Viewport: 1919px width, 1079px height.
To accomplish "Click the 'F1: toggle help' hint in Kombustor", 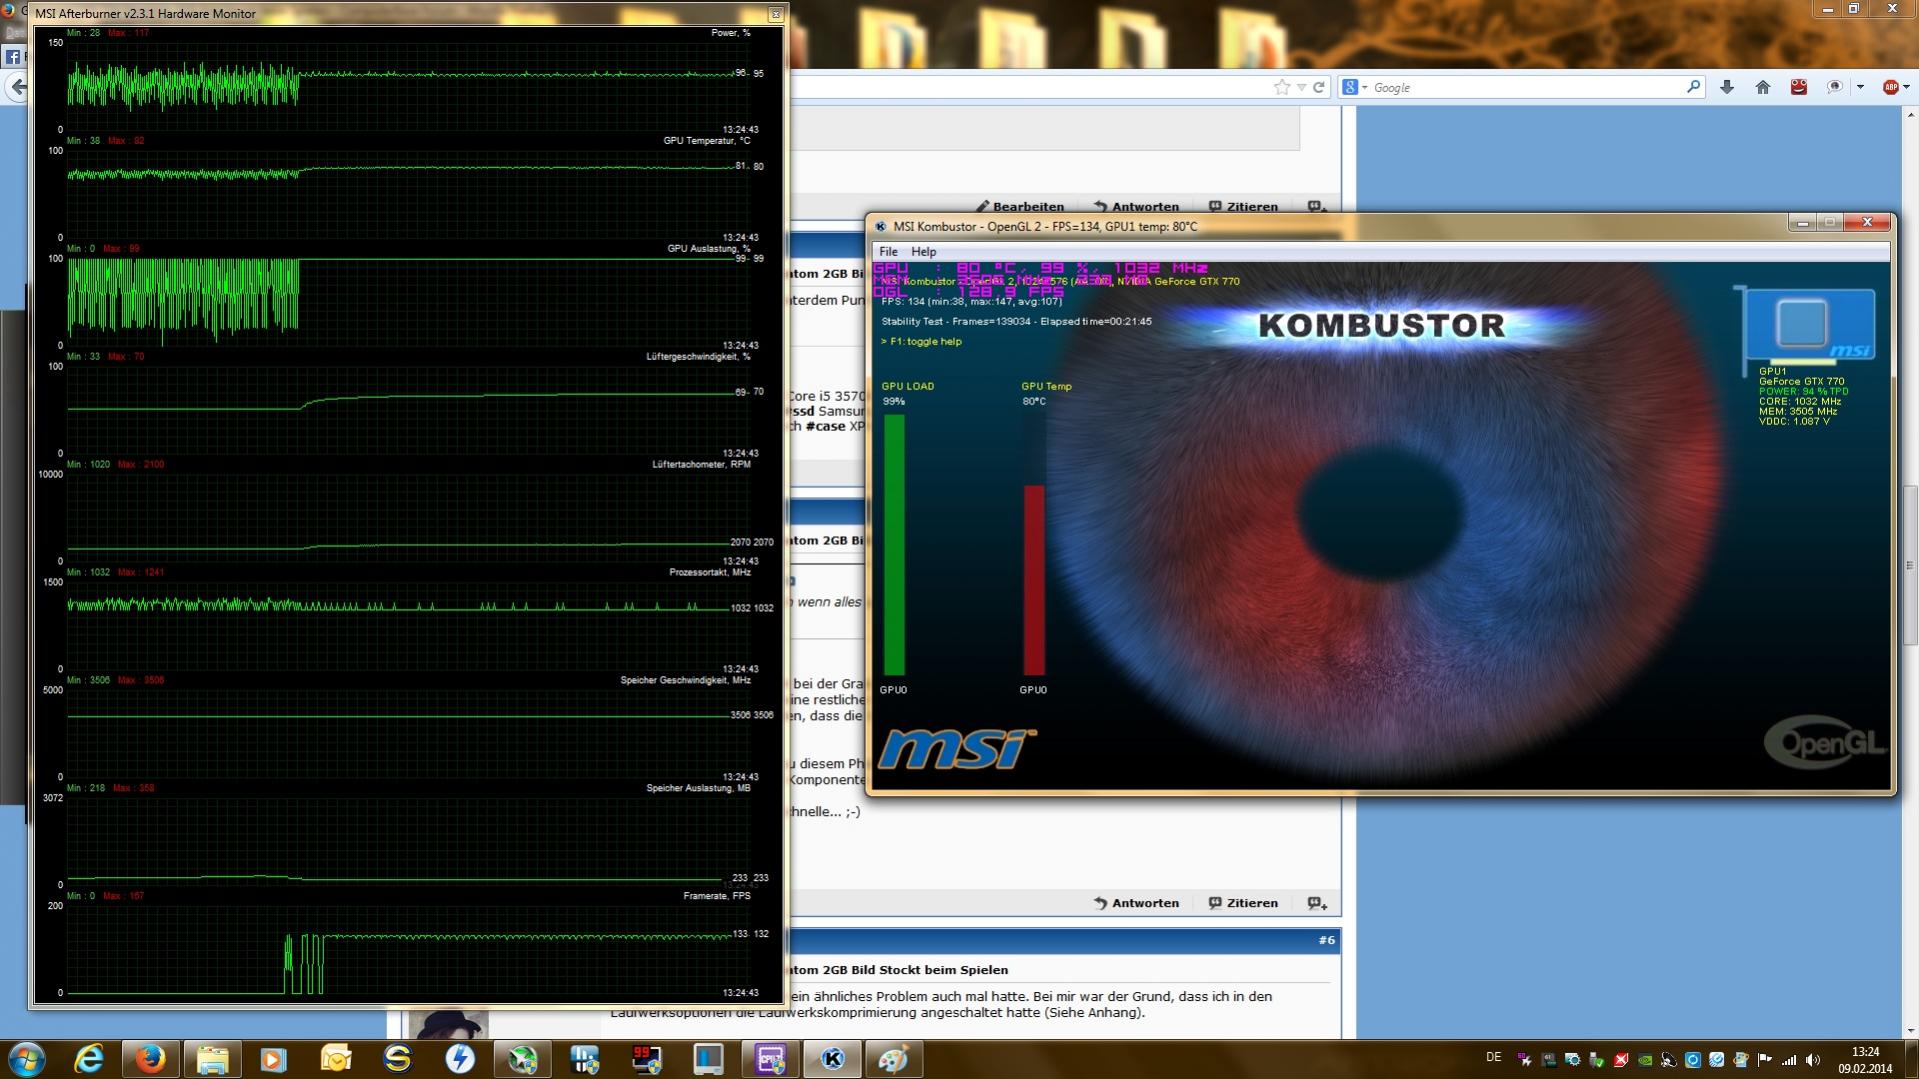I will point(921,342).
